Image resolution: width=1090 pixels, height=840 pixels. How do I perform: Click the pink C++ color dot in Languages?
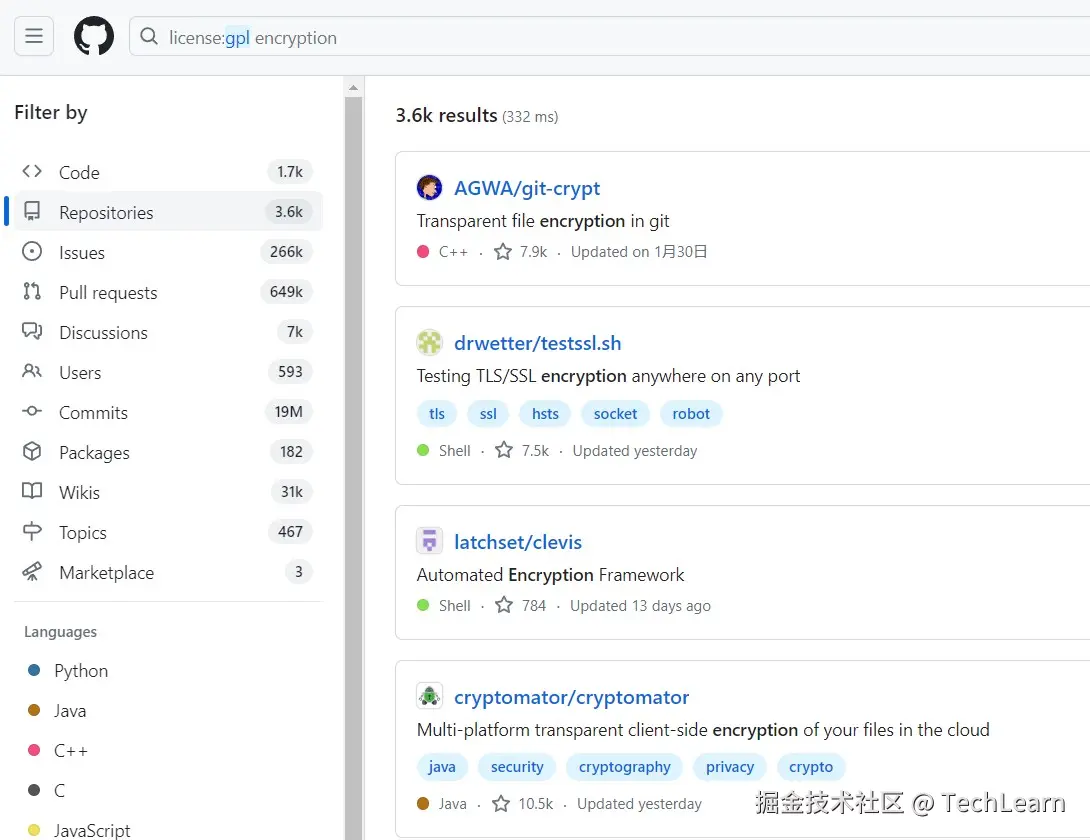tap(33, 750)
